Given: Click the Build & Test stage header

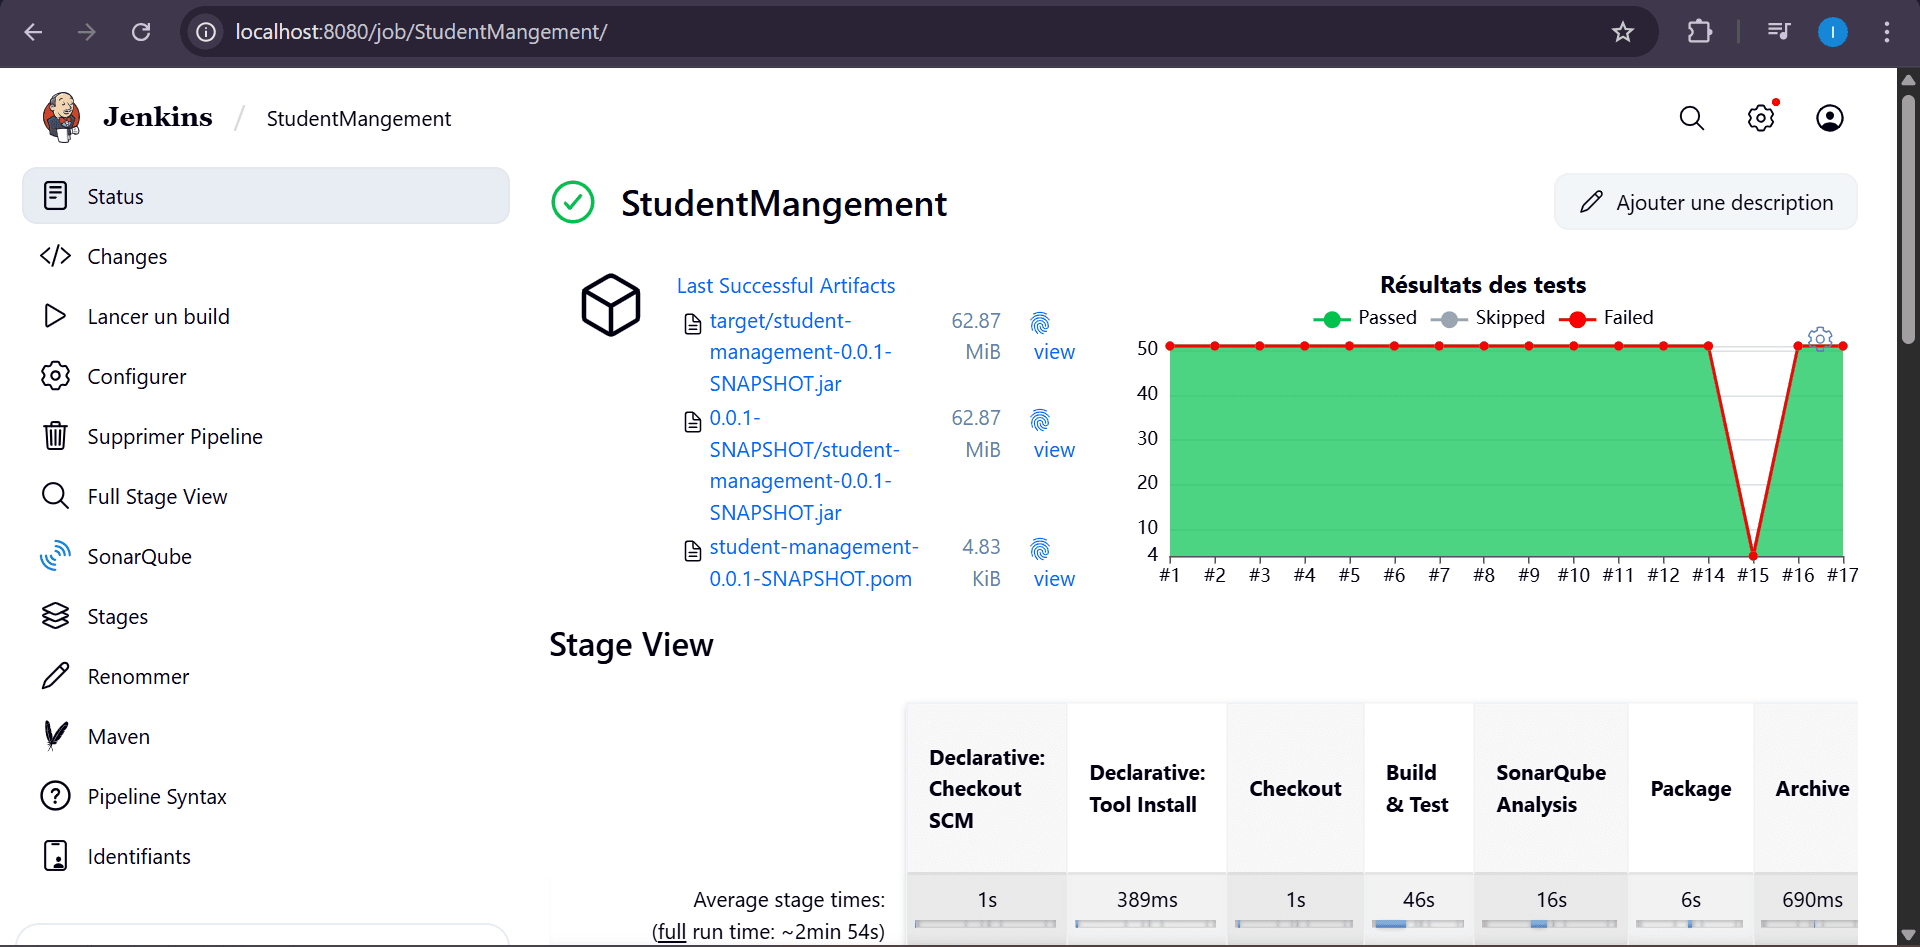Looking at the screenshot, I should point(1418,788).
